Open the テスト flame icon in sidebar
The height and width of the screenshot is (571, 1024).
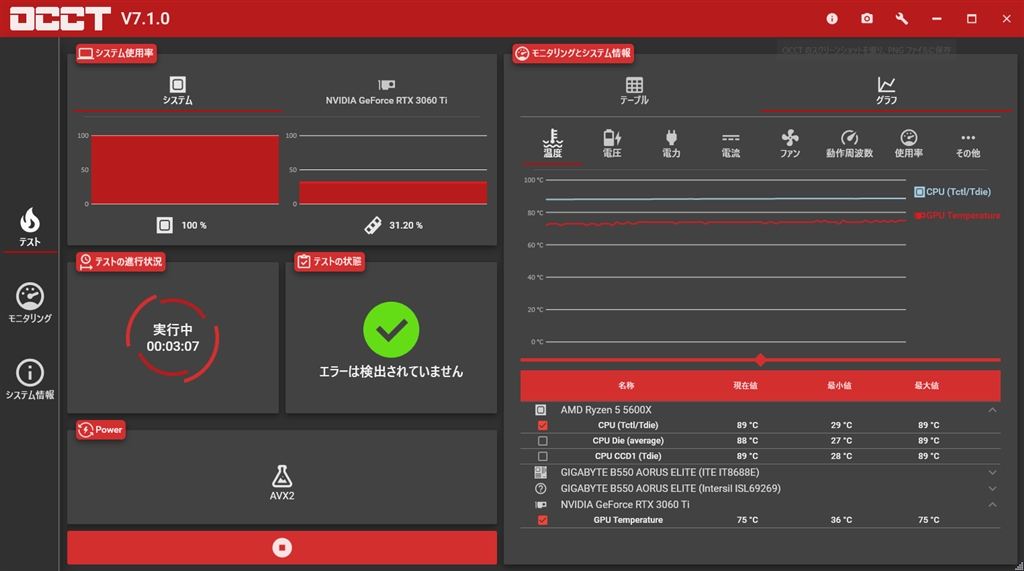pos(29,221)
